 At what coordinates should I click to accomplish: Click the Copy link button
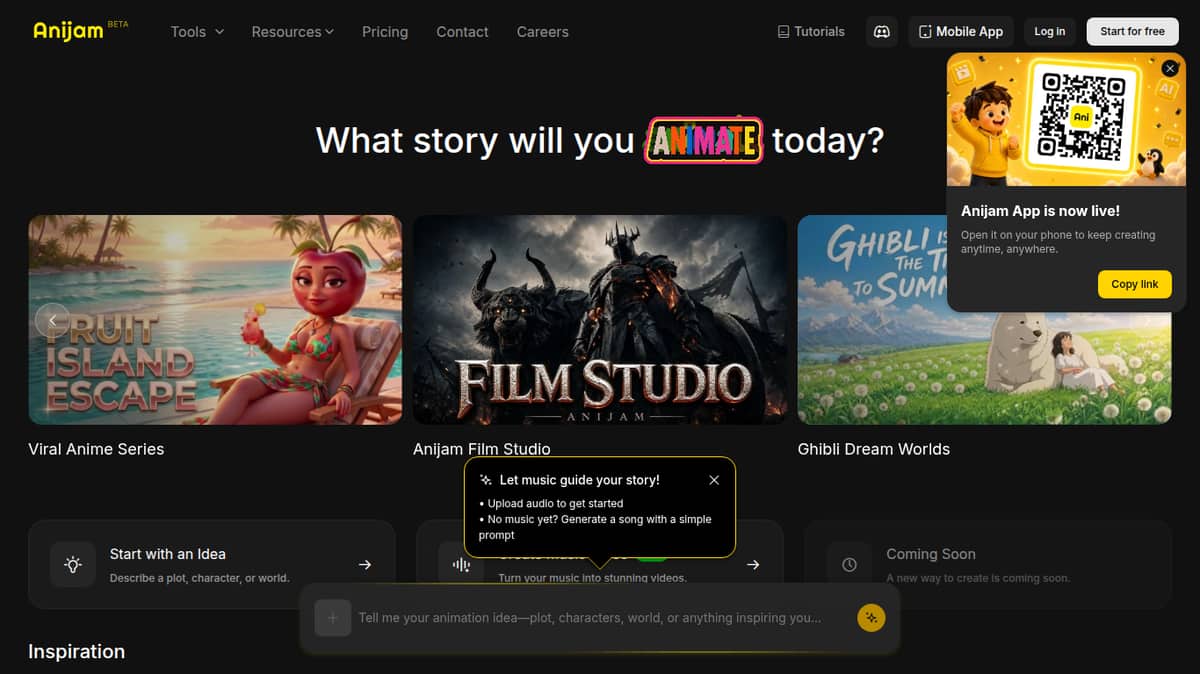click(x=1134, y=284)
